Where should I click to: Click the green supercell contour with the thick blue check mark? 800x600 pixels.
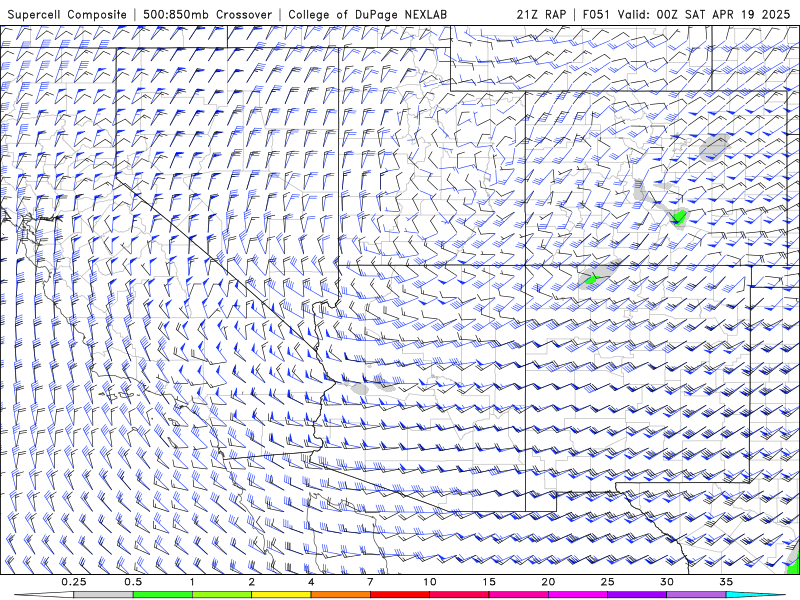pyautogui.click(x=679, y=217)
